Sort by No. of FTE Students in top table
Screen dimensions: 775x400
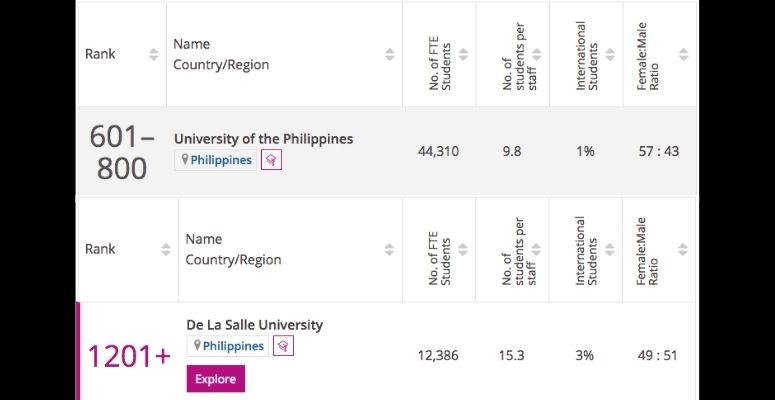click(463, 55)
